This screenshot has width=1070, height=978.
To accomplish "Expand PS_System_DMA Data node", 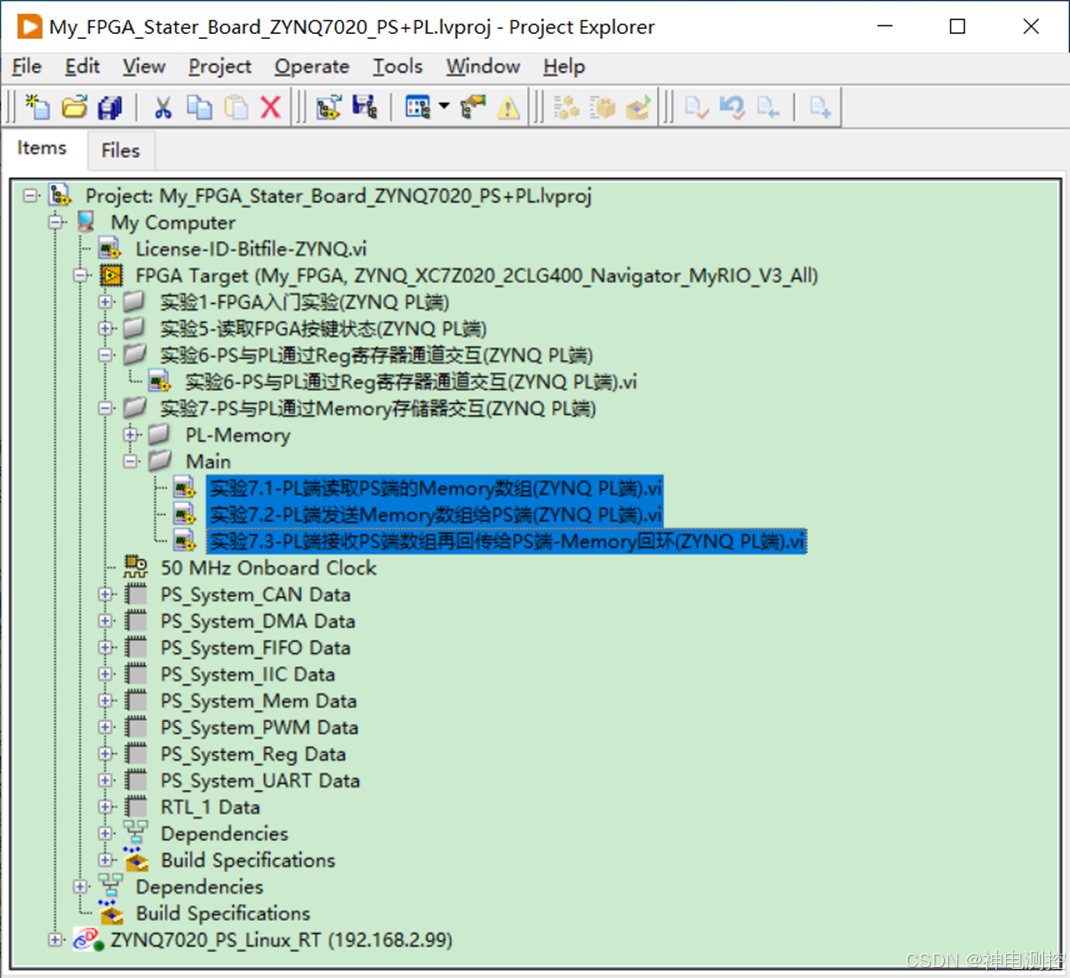I will [x=105, y=621].
